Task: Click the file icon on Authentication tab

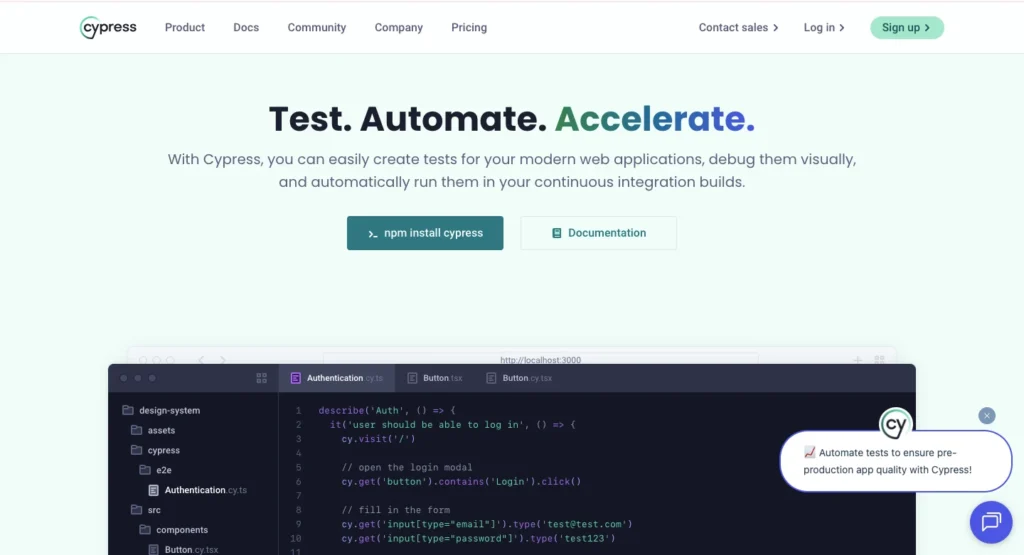Action: coord(296,378)
